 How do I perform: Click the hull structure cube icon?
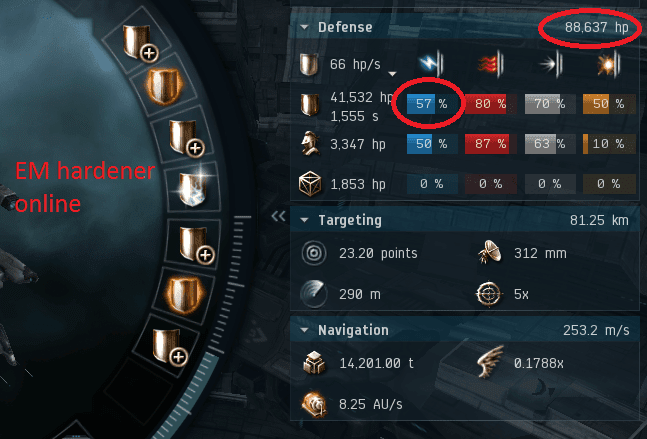click(310, 184)
